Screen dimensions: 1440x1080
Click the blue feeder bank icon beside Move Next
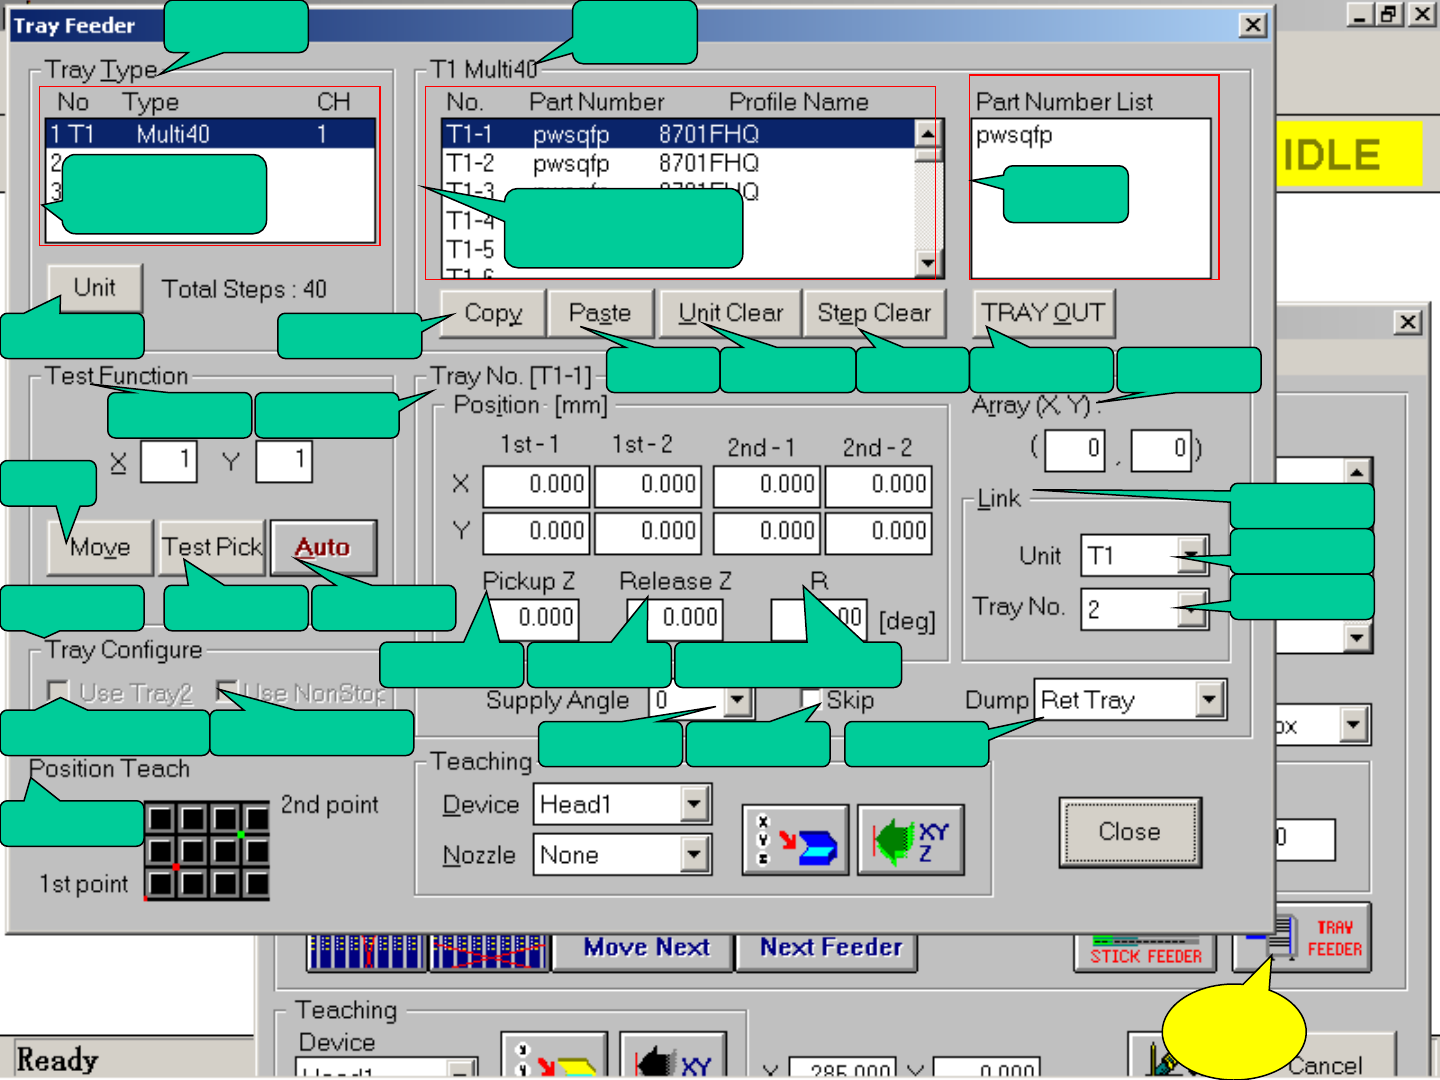(x=365, y=952)
